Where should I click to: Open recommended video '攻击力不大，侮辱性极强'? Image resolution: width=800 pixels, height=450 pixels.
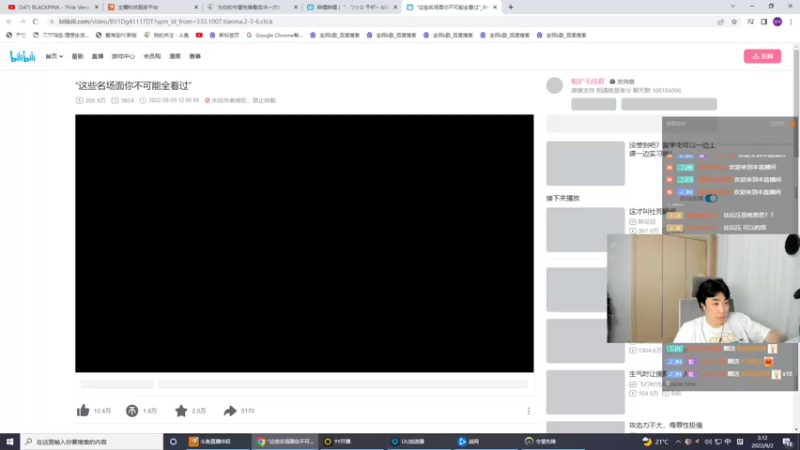coord(666,425)
